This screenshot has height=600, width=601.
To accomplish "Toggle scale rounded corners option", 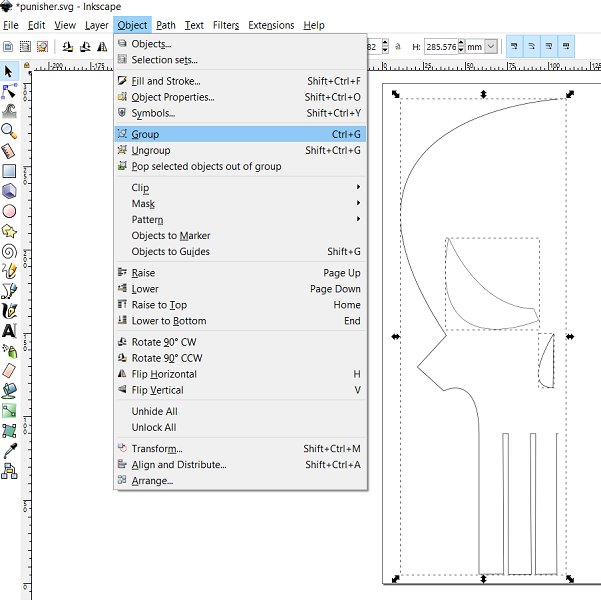I will coord(532,46).
